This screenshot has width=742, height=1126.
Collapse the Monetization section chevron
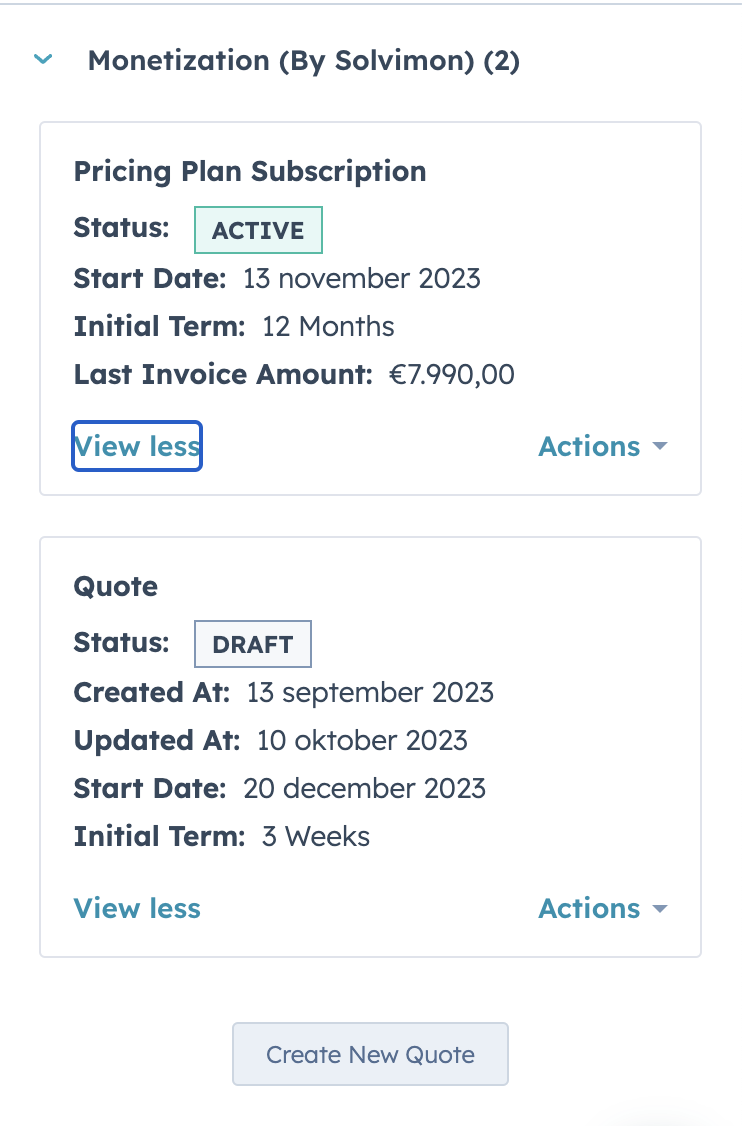pos(42,60)
